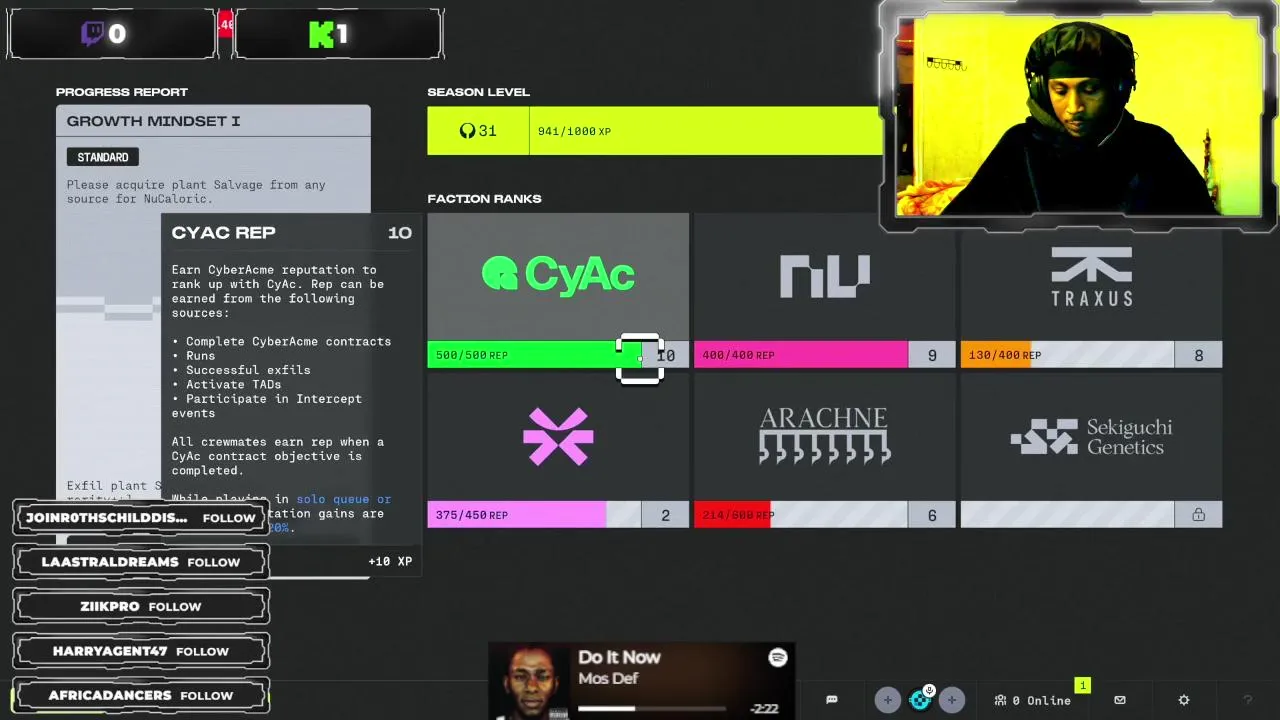Click the NU 400/400 REP pink bar

click(x=801, y=355)
